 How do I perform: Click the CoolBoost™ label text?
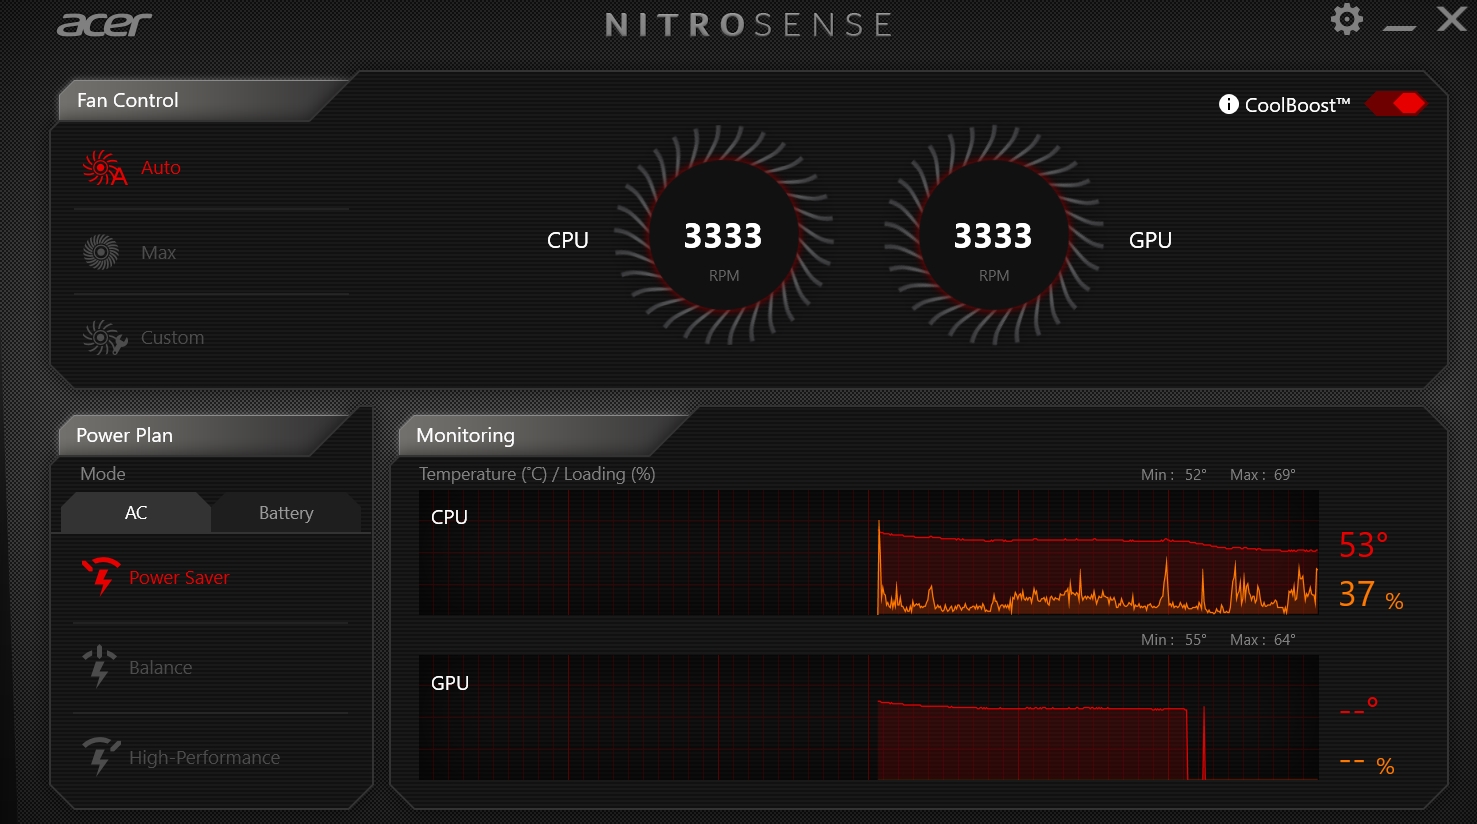tap(1297, 105)
